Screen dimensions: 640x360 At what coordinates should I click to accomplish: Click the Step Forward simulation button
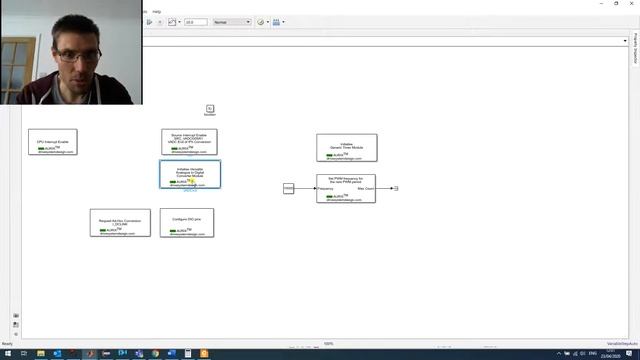click(149, 22)
